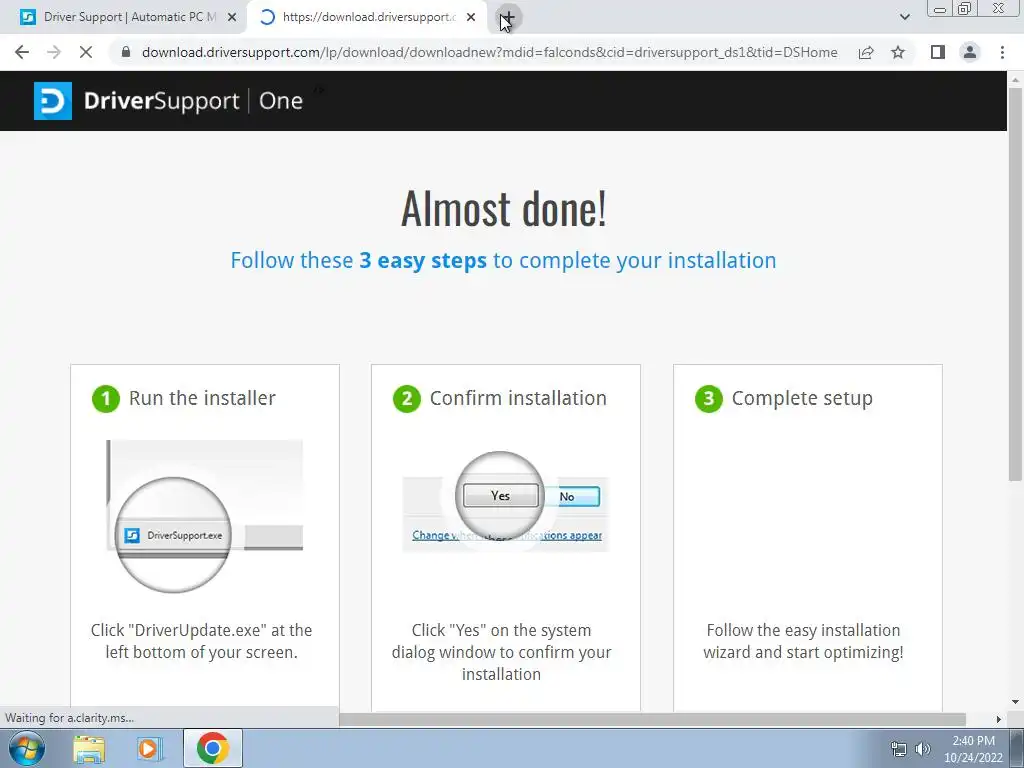Open the browser side panel
Screen dimensions: 1024x768
pyautogui.click(x=938, y=52)
